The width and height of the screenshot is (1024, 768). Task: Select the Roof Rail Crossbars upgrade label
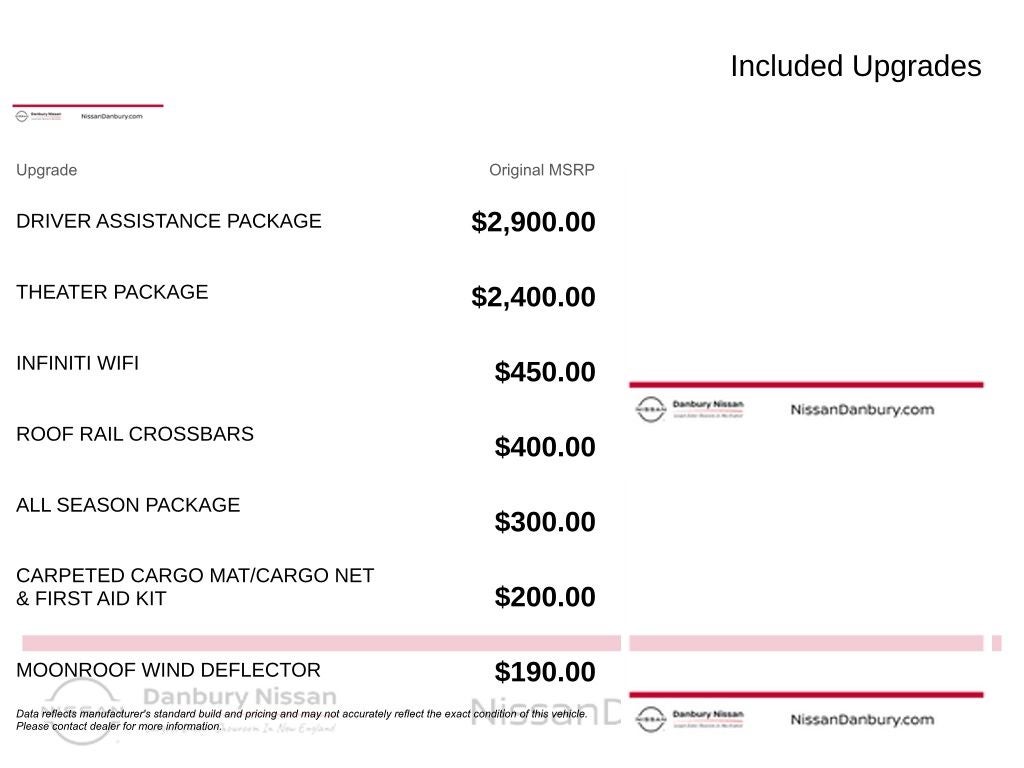click(135, 434)
